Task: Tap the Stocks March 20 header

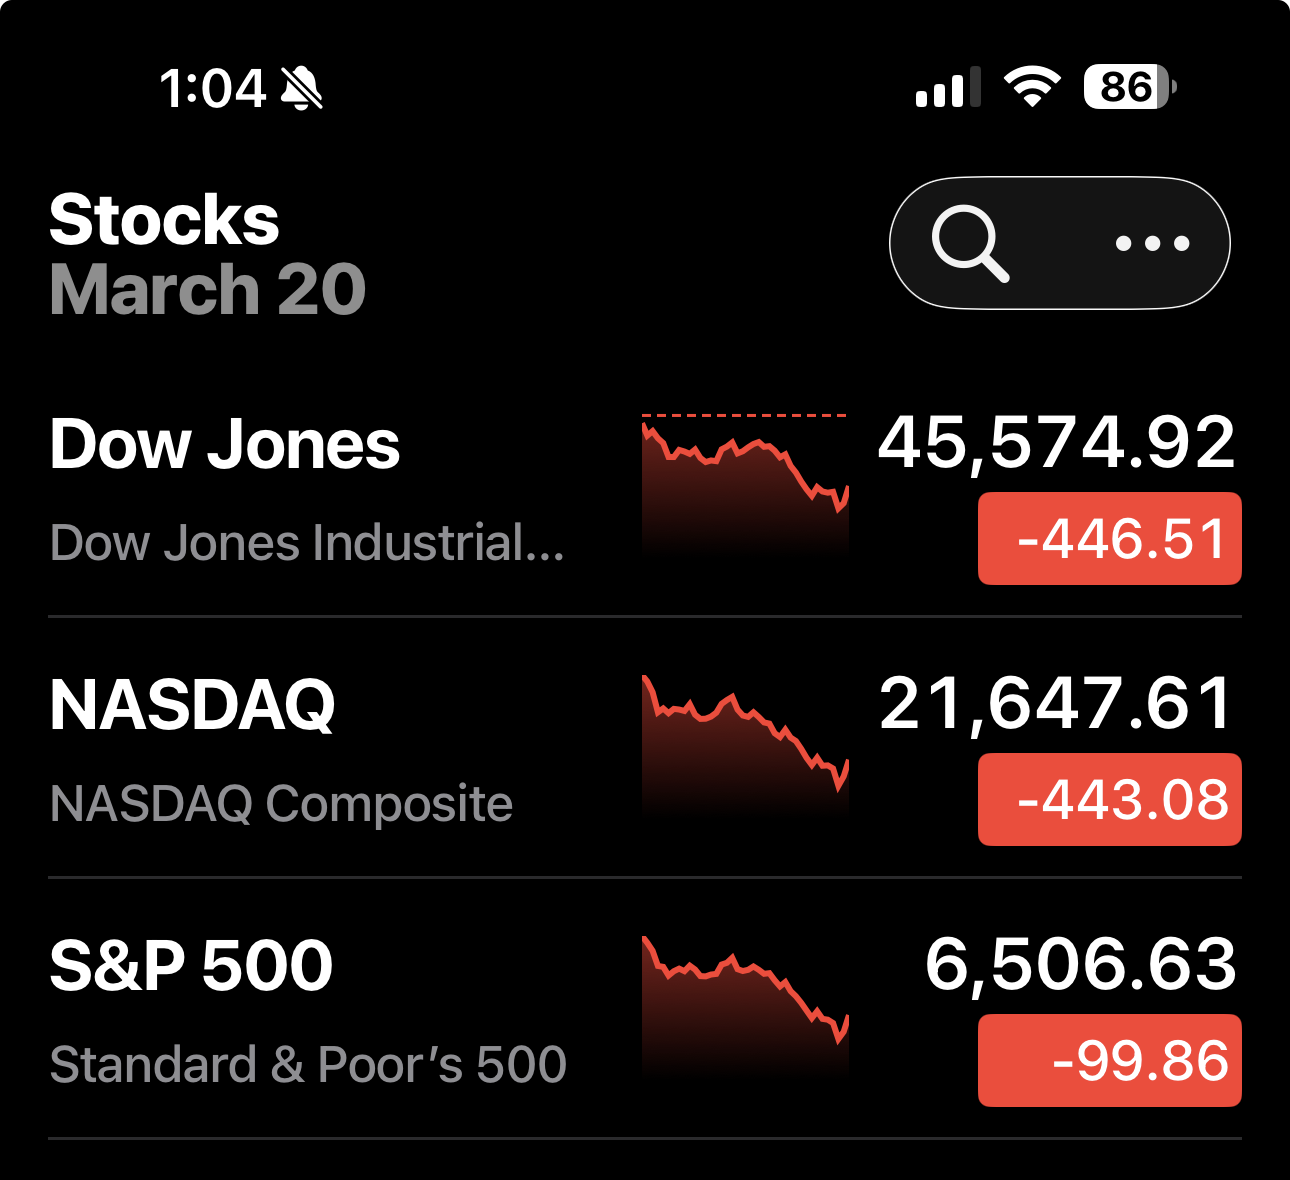Action: click(207, 254)
